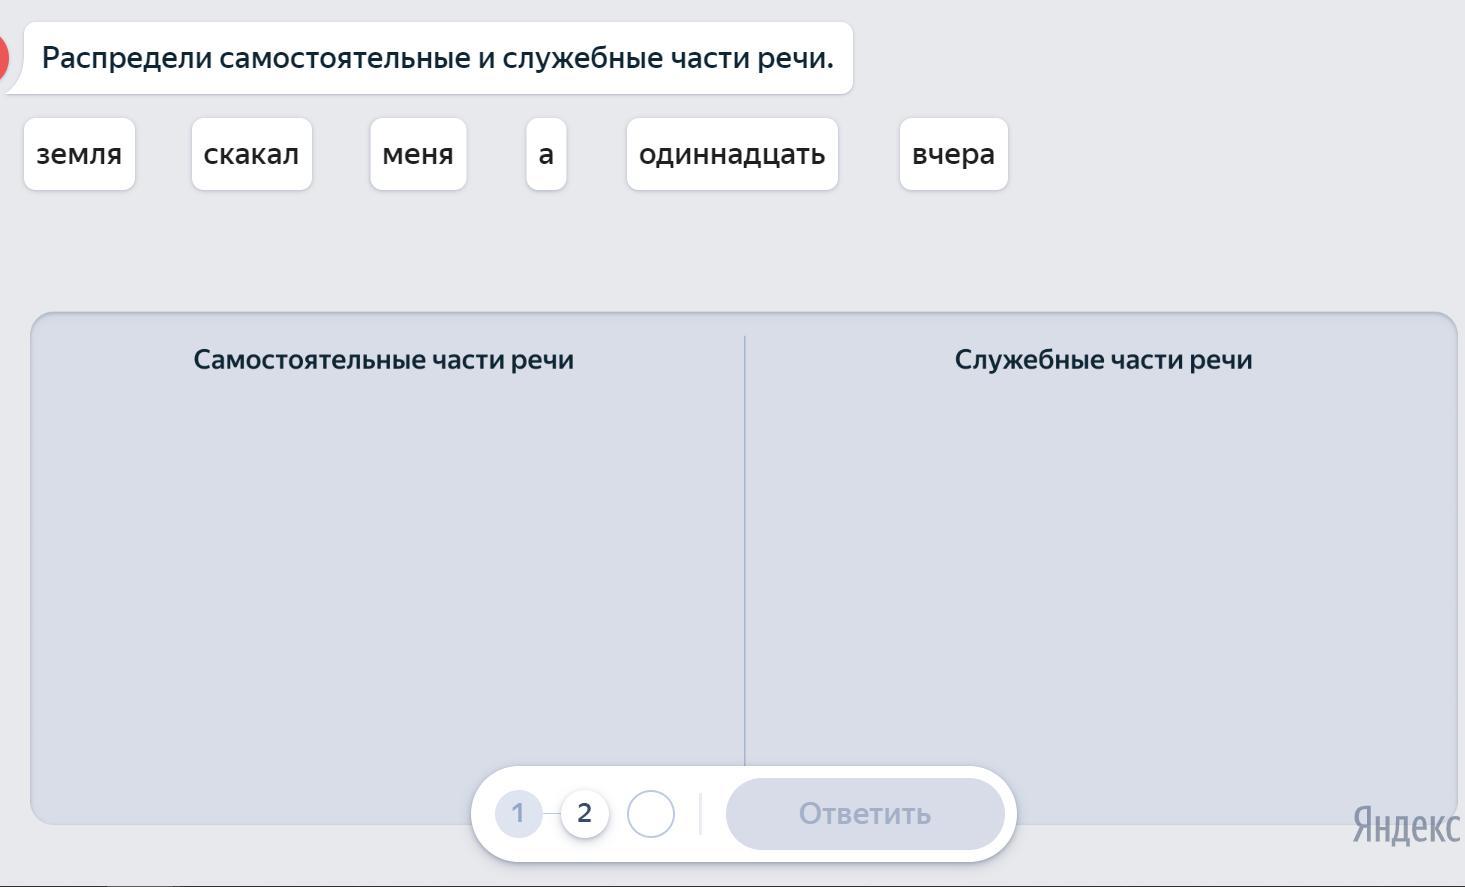Viewport: 1465px width, 887px height.
Task: Choose the word chip «меня»
Action: tap(418, 154)
